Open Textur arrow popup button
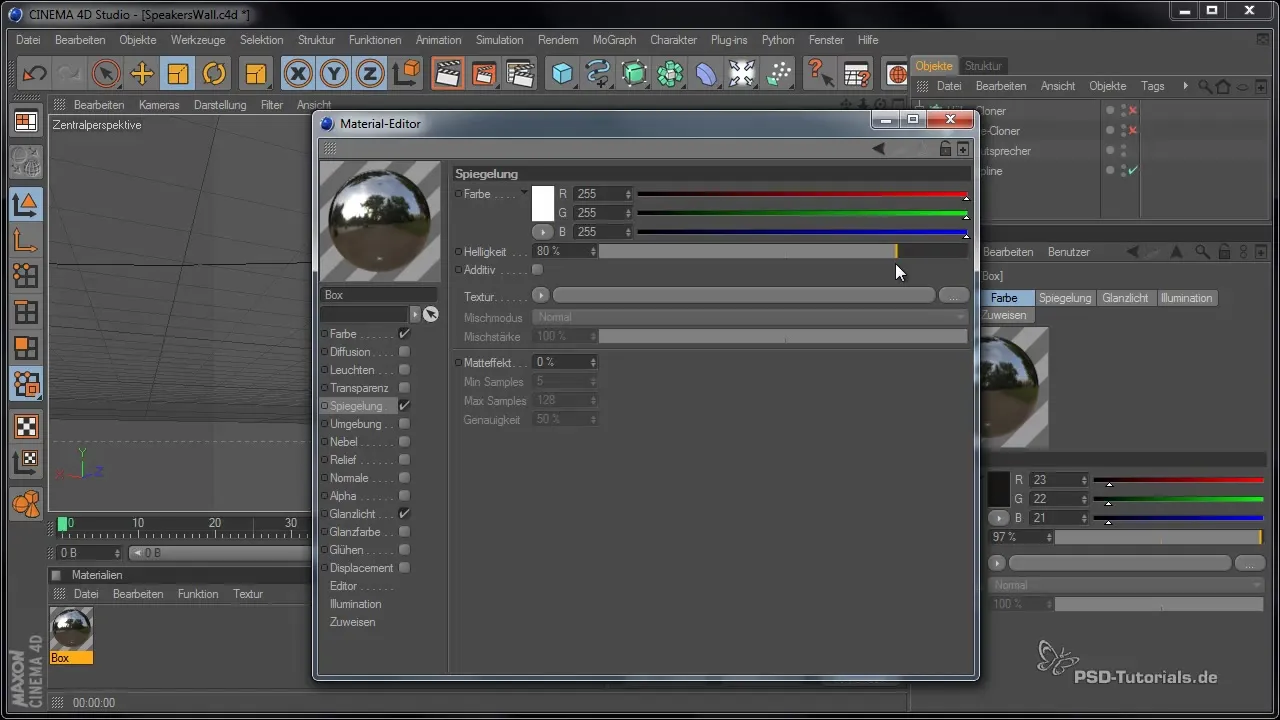This screenshot has width=1280, height=720. (x=540, y=296)
